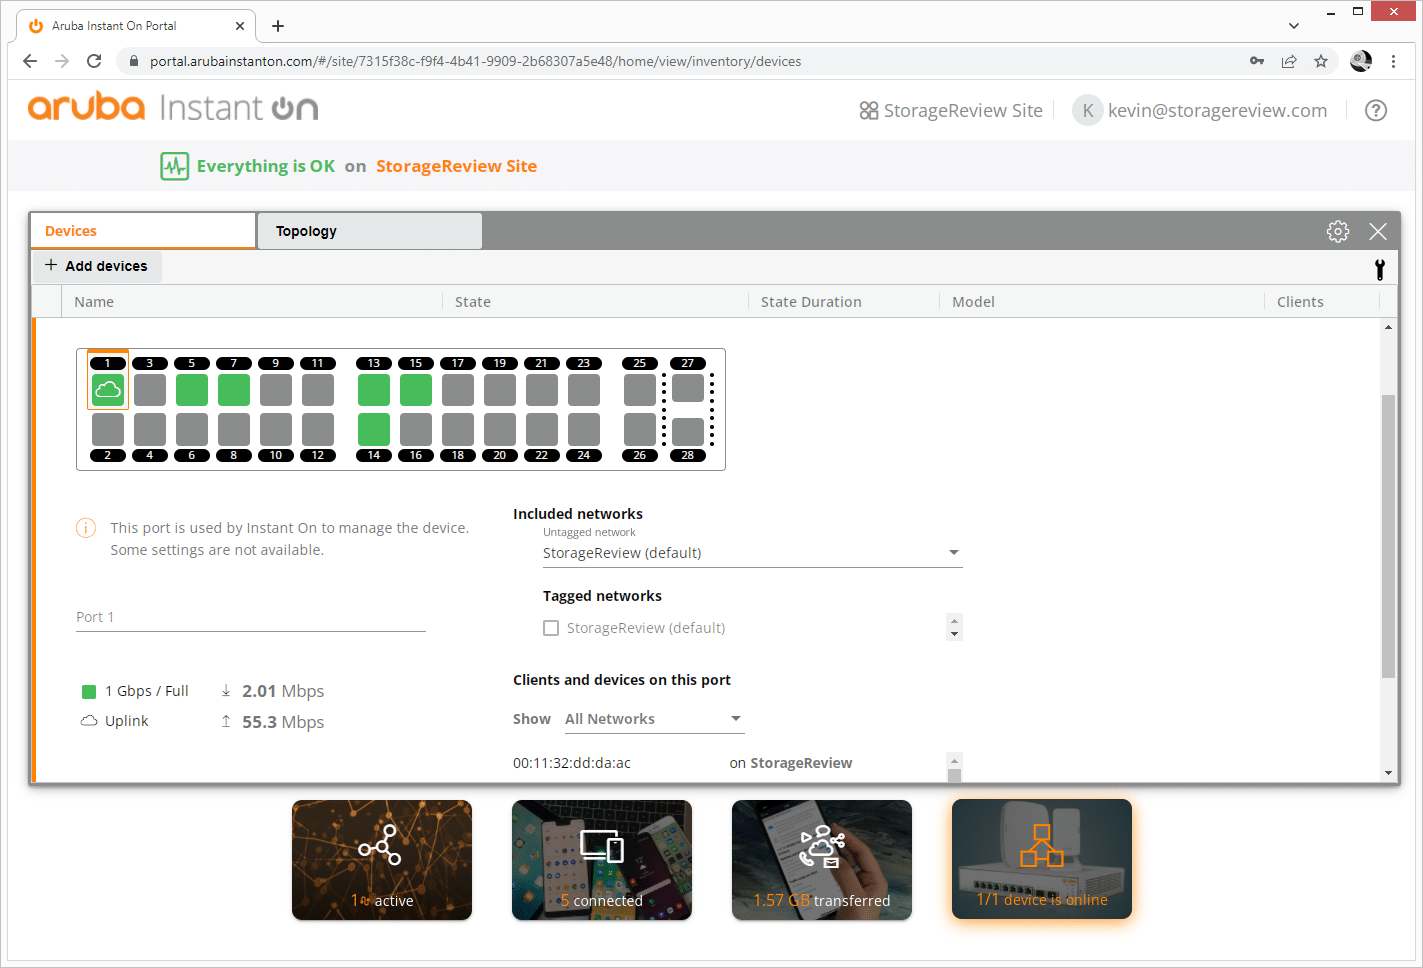Switch to the Topology tab
The width and height of the screenshot is (1423, 968).
pos(370,231)
